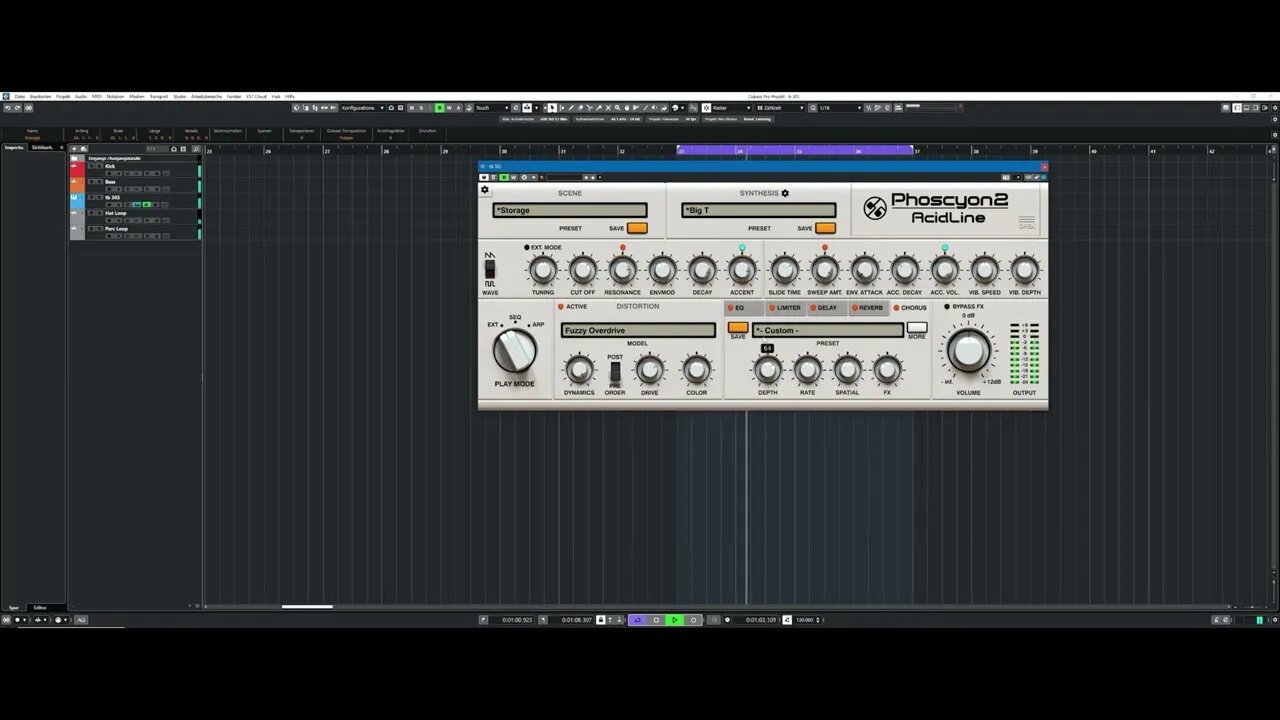Toggle distortion ACTIVE switch
Screen dimensions: 1280x720
pos(561,307)
